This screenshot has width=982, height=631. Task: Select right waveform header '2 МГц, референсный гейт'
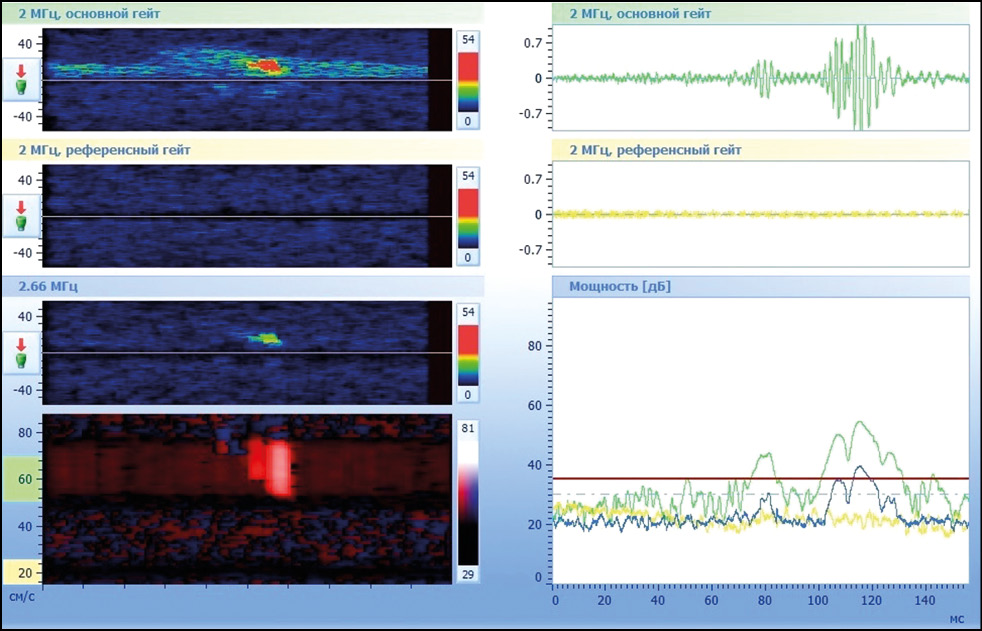[x=654, y=150]
